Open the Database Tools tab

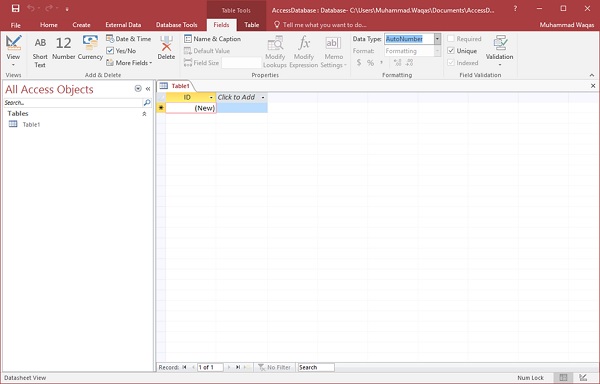[x=176, y=25]
